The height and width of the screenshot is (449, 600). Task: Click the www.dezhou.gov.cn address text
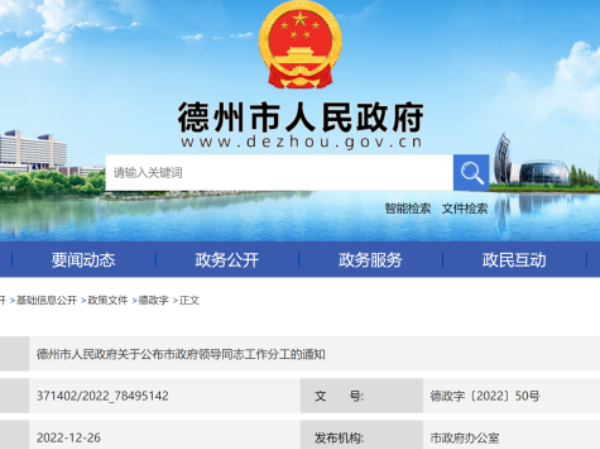300,142
